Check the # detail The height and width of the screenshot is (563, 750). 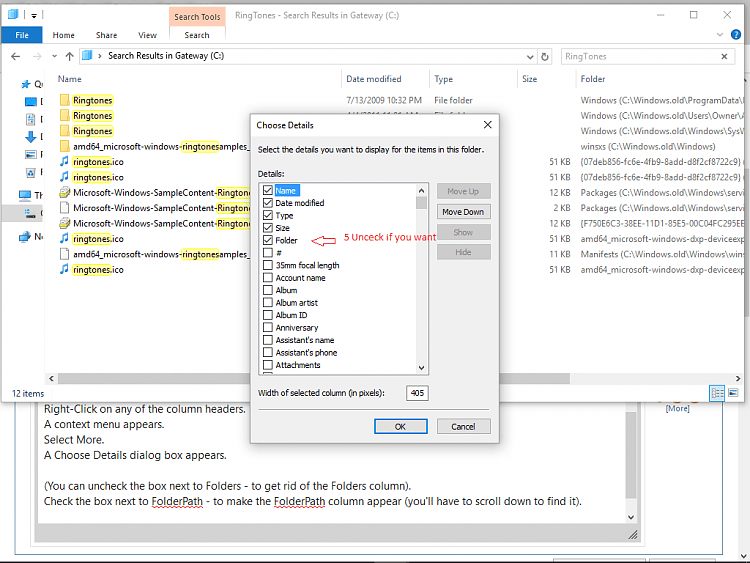click(268, 253)
